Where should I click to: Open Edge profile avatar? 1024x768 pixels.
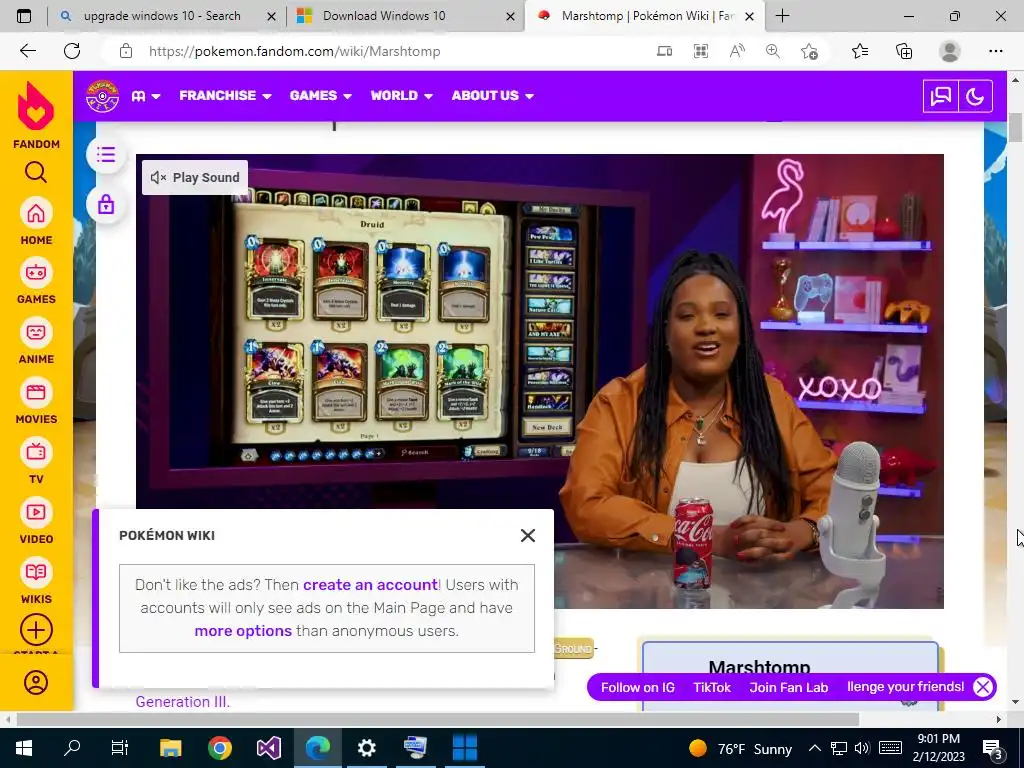click(x=950, y=51)
